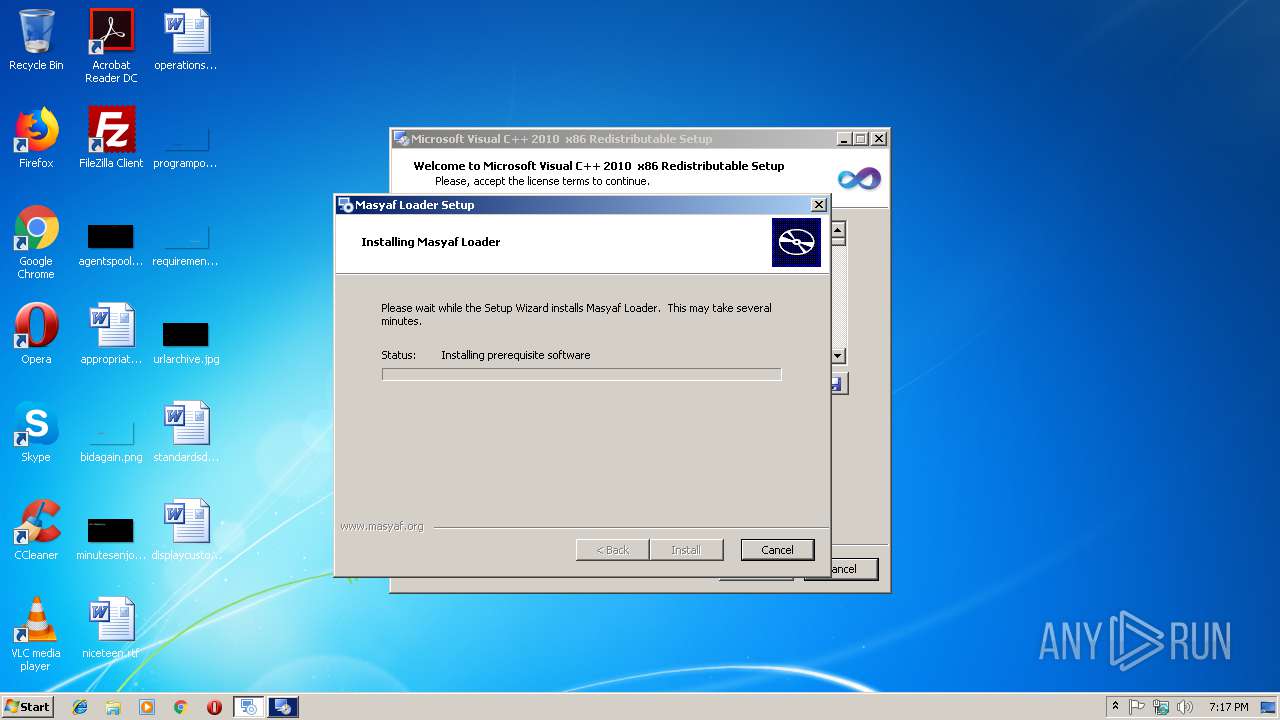Open media player taskbar icon
This screenshot has height=720, width=1280.
[147, 707]
